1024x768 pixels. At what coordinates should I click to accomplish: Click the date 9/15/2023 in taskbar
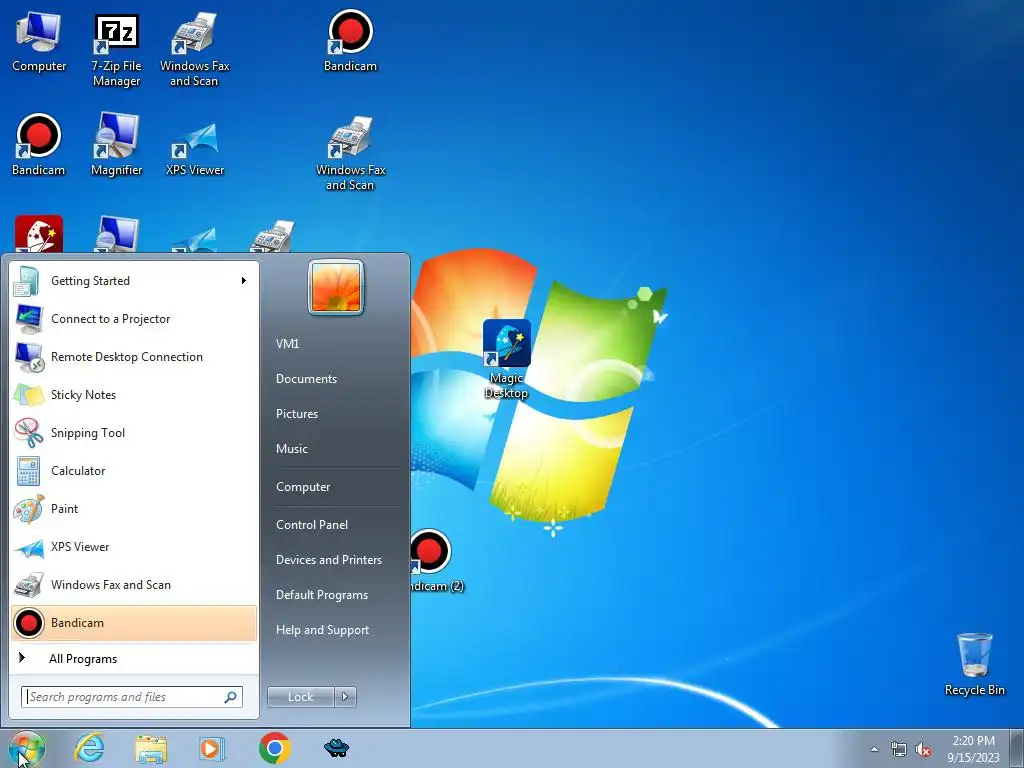973,758
